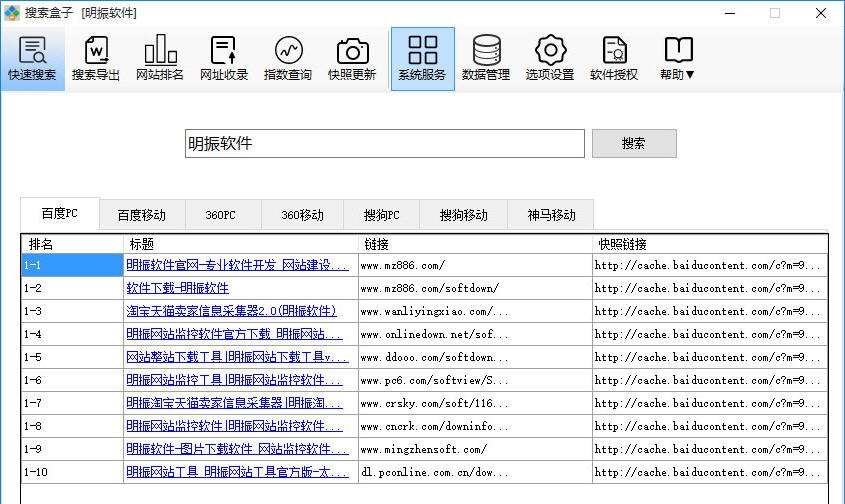
Task: Open the 指数查询 index query tool
Action: (x=288, y=59)
